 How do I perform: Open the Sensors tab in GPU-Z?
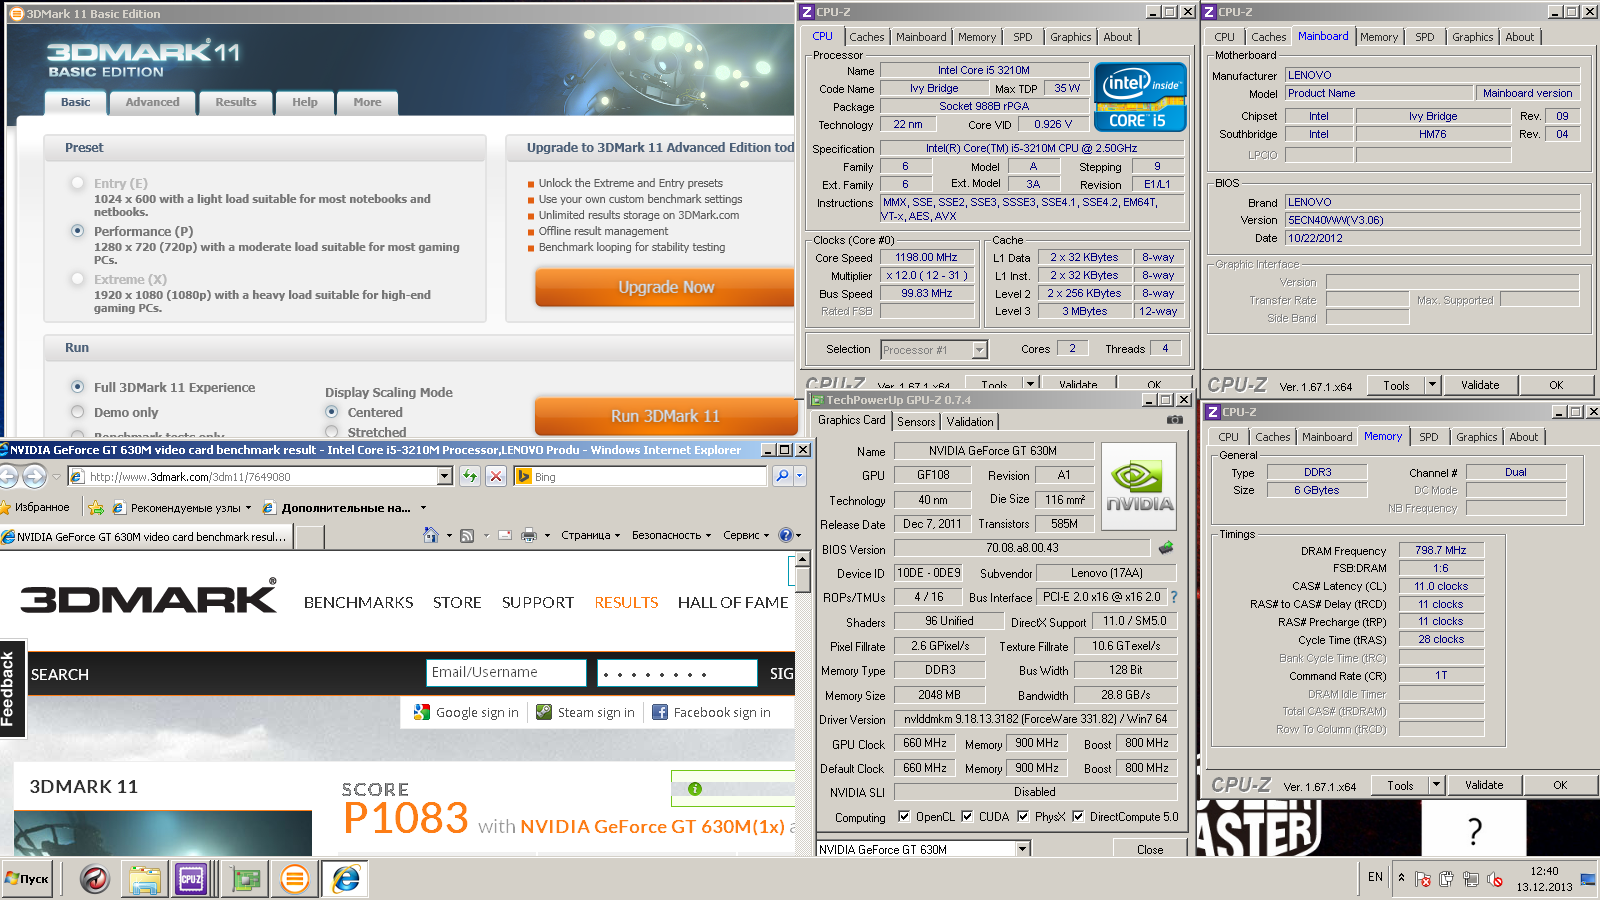(916, 422)
